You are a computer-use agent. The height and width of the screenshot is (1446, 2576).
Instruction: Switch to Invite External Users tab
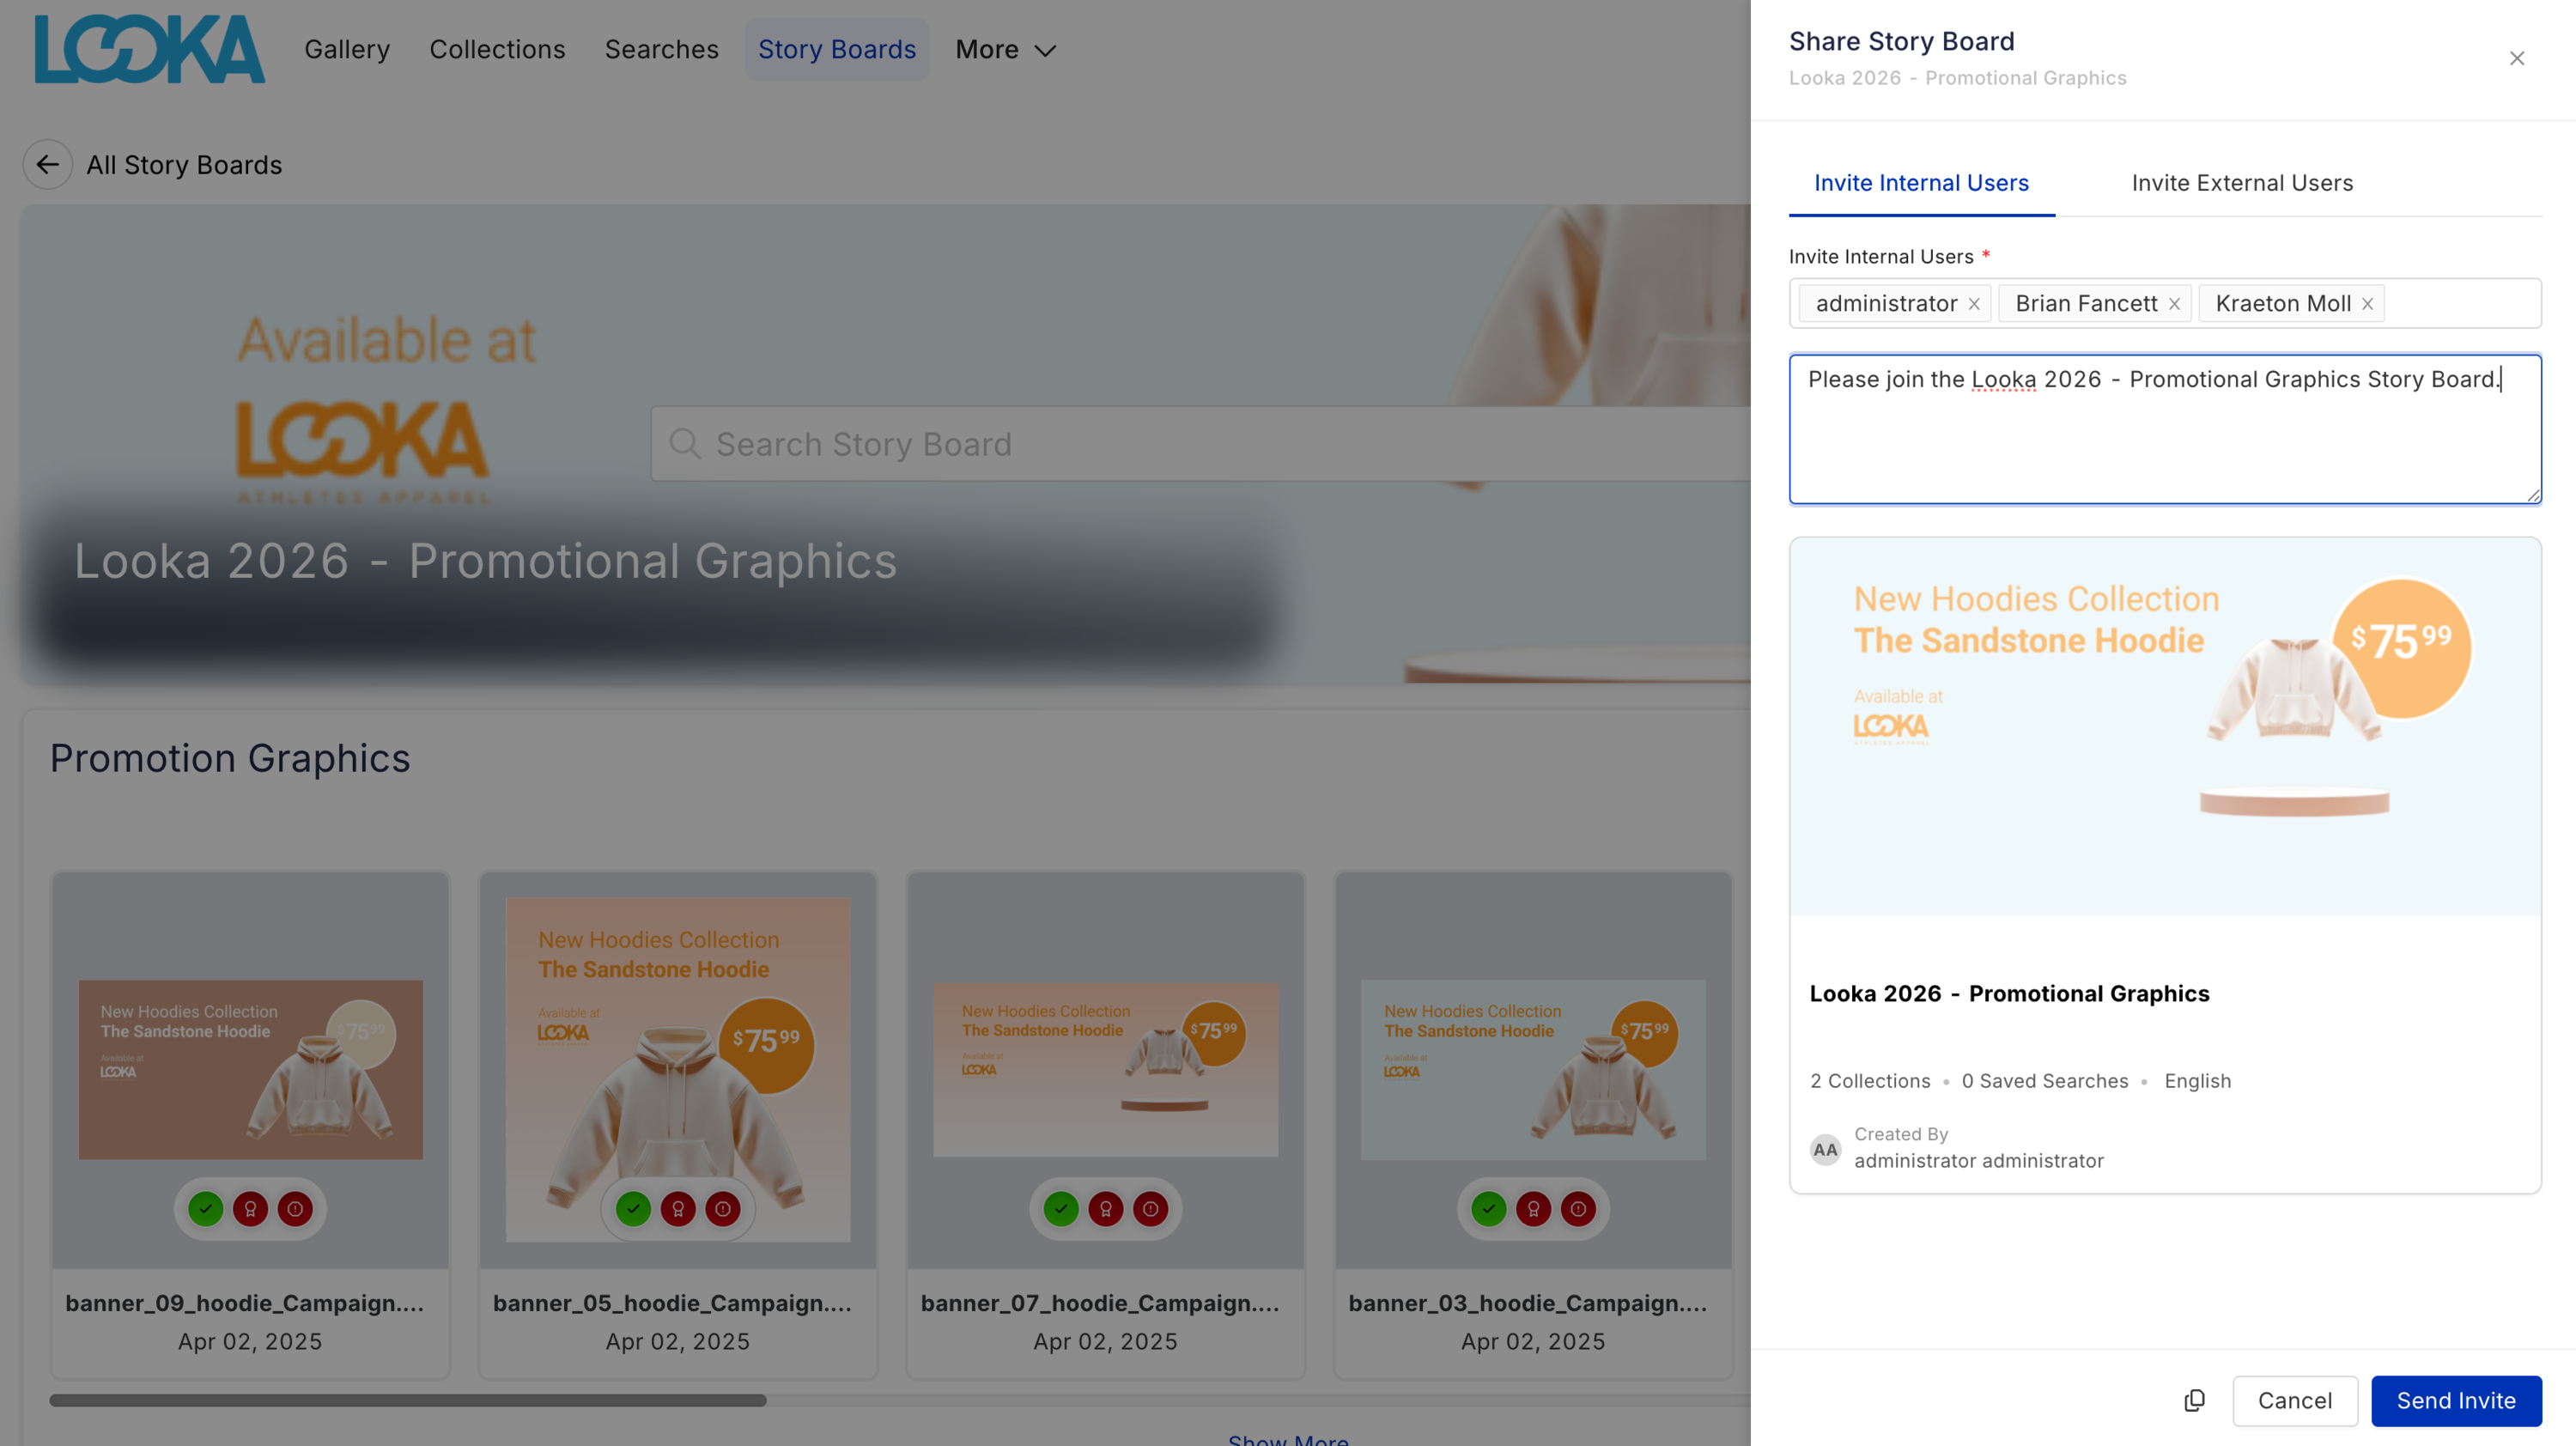point(2242,183)
